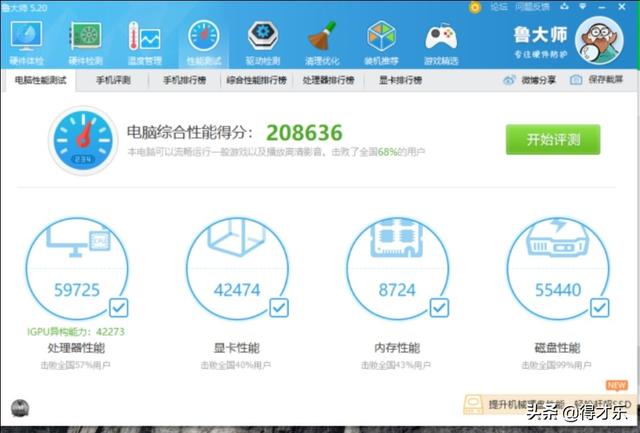Click the camera icon beside 保存截屏
The image size is (640, 433).
[576, 80]
